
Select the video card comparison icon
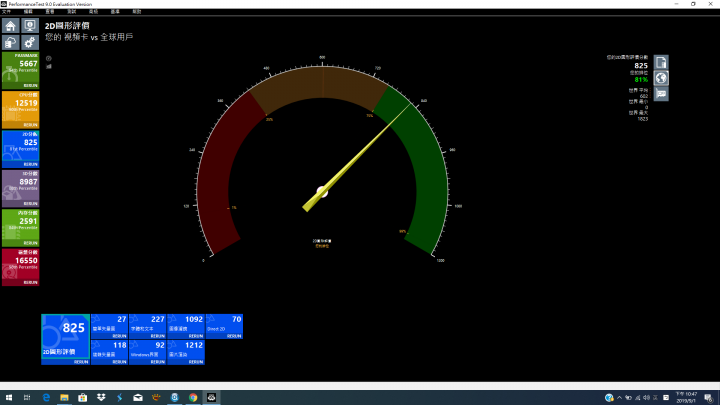pyautogui.click(x=661, y=94)
